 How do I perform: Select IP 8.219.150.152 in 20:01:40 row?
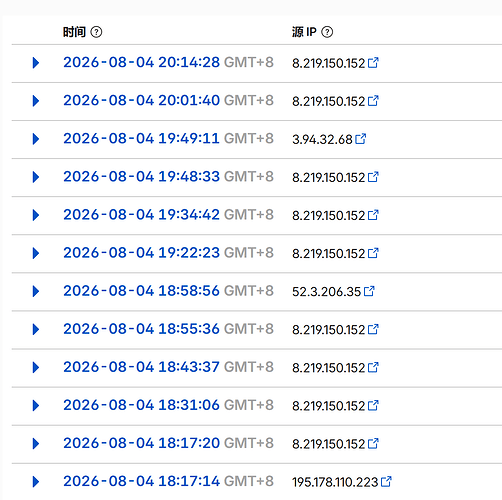pyautogui.click(x=329, y=101)
